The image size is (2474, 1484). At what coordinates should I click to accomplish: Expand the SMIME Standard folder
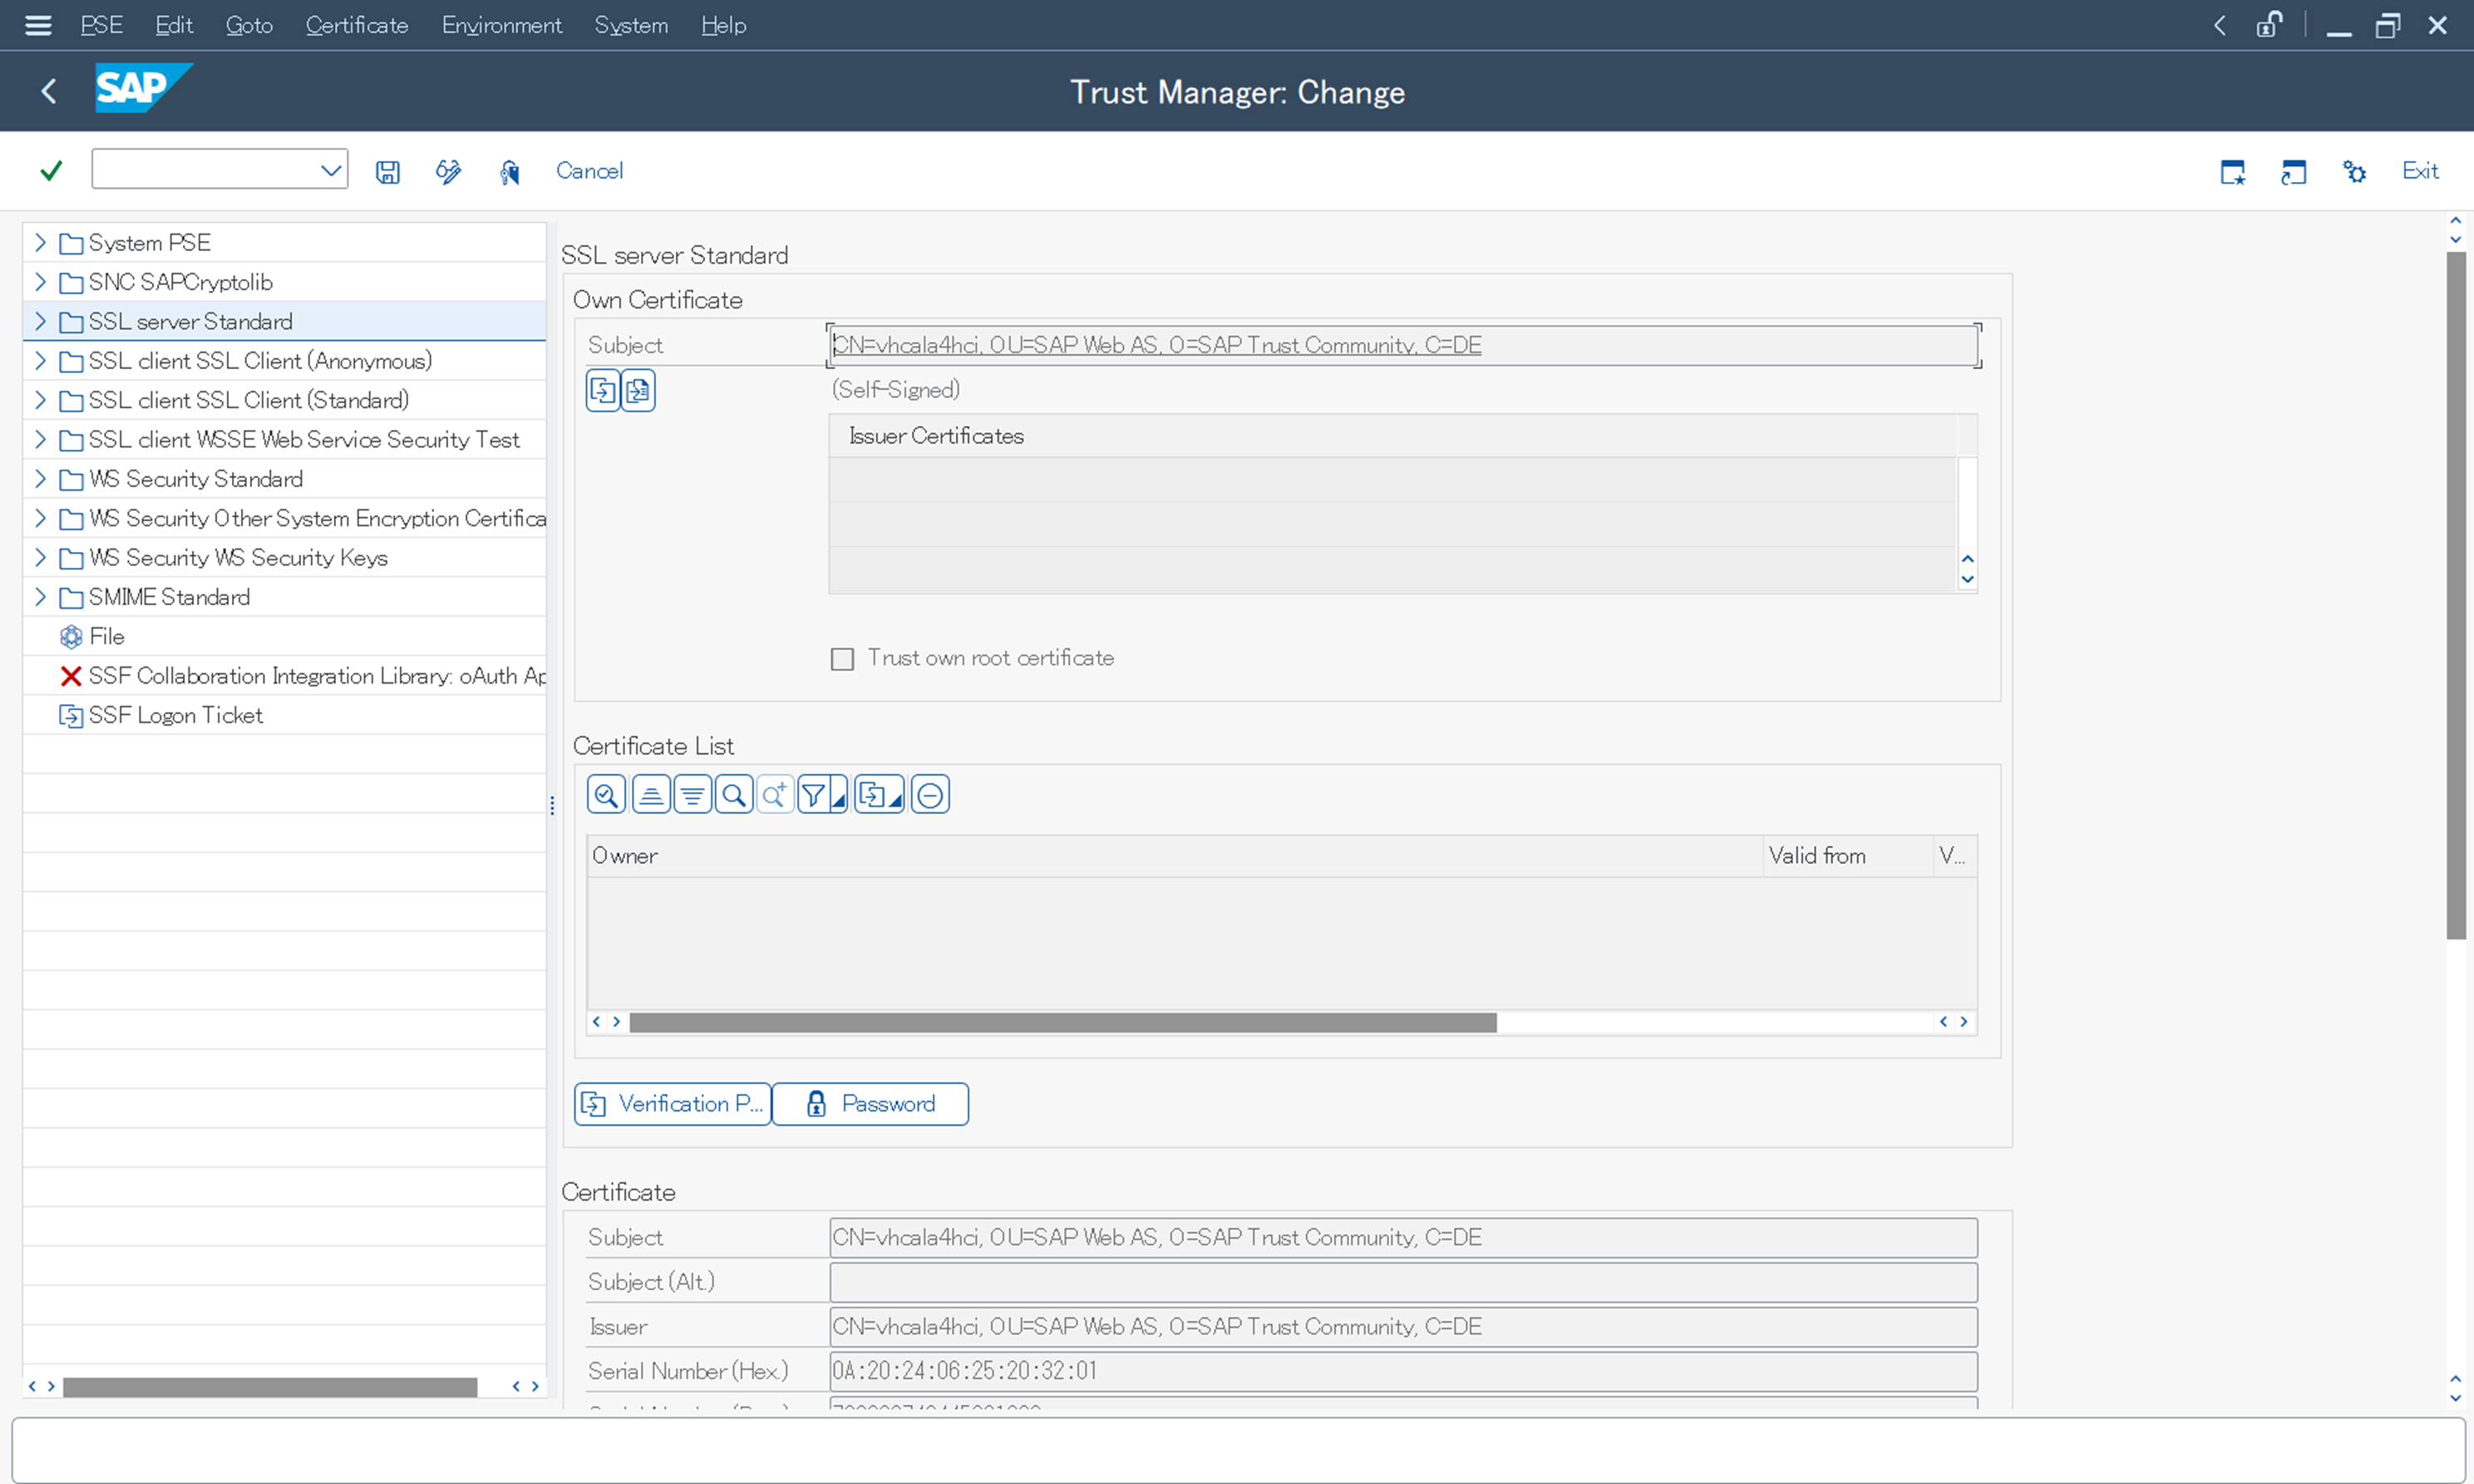pyautogui.click(x=40, y=596)
